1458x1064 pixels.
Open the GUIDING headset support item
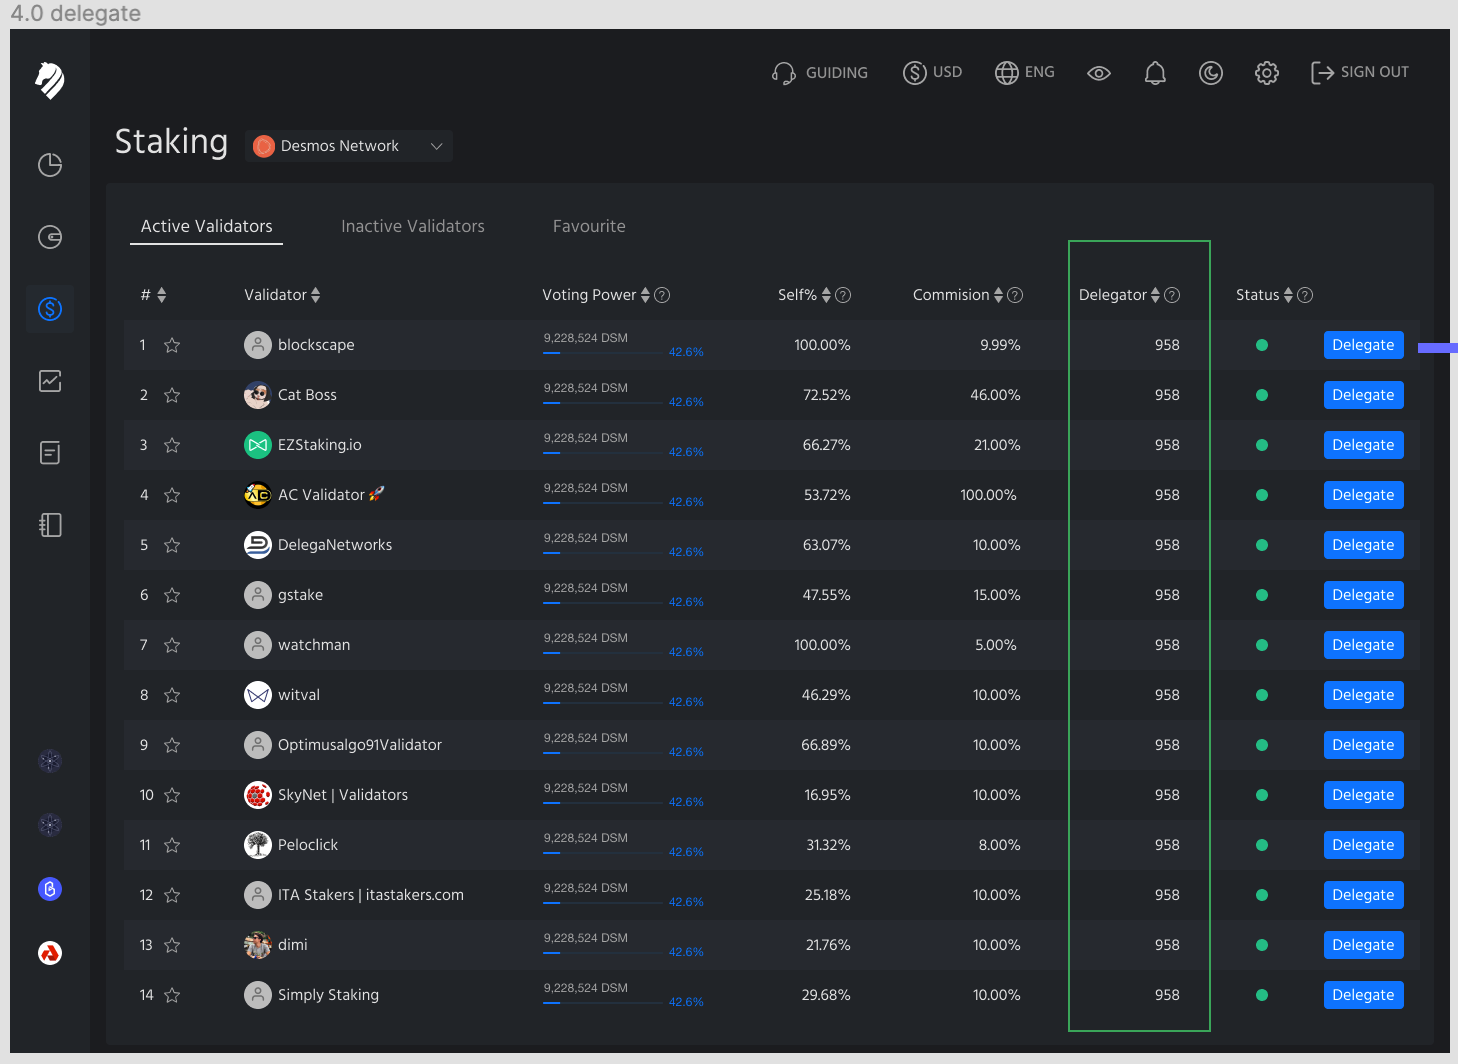tap(820, 73)
